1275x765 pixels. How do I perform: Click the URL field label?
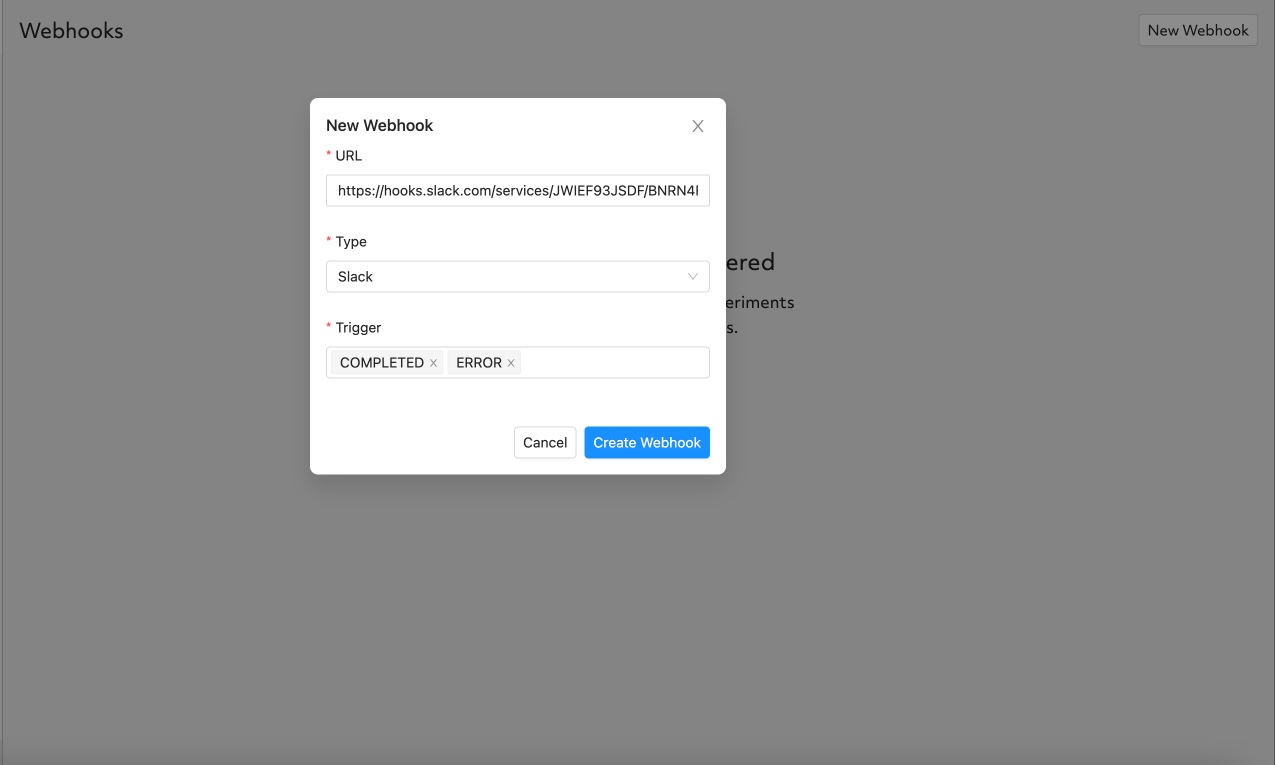click(349, 156)
